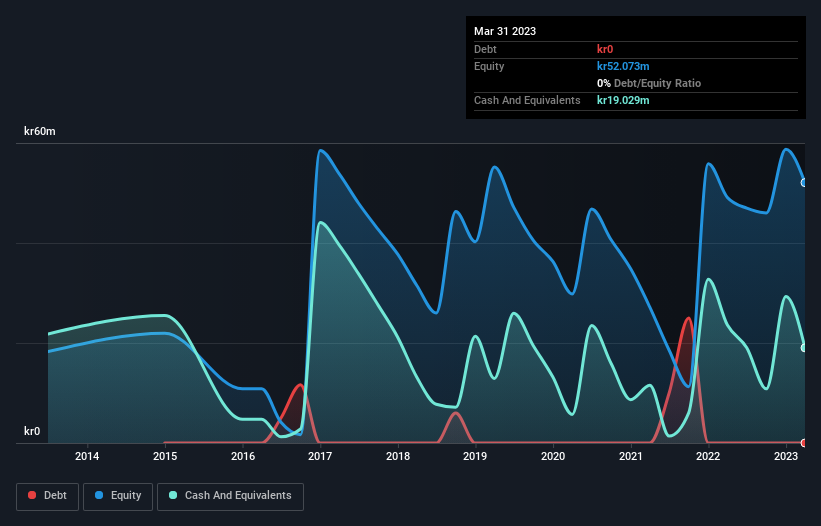The width and height of the screenshot is (821, 526).
Task: Select the Equity data point marker
Action: click(x=804, y=183)
